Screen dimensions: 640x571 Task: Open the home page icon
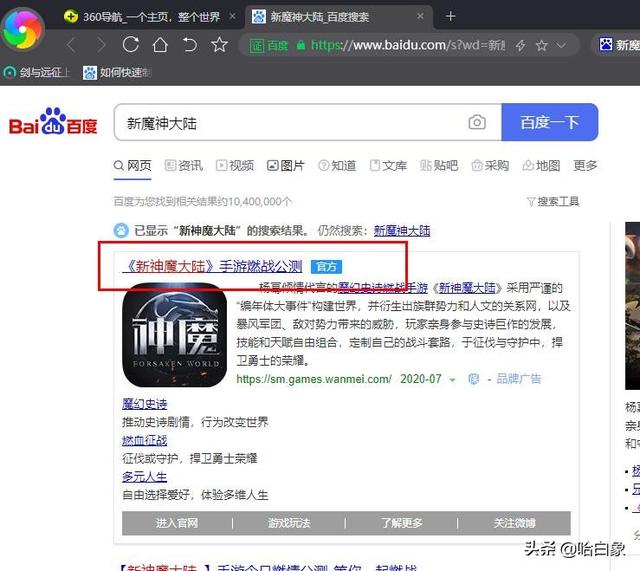tap(160, 44)
